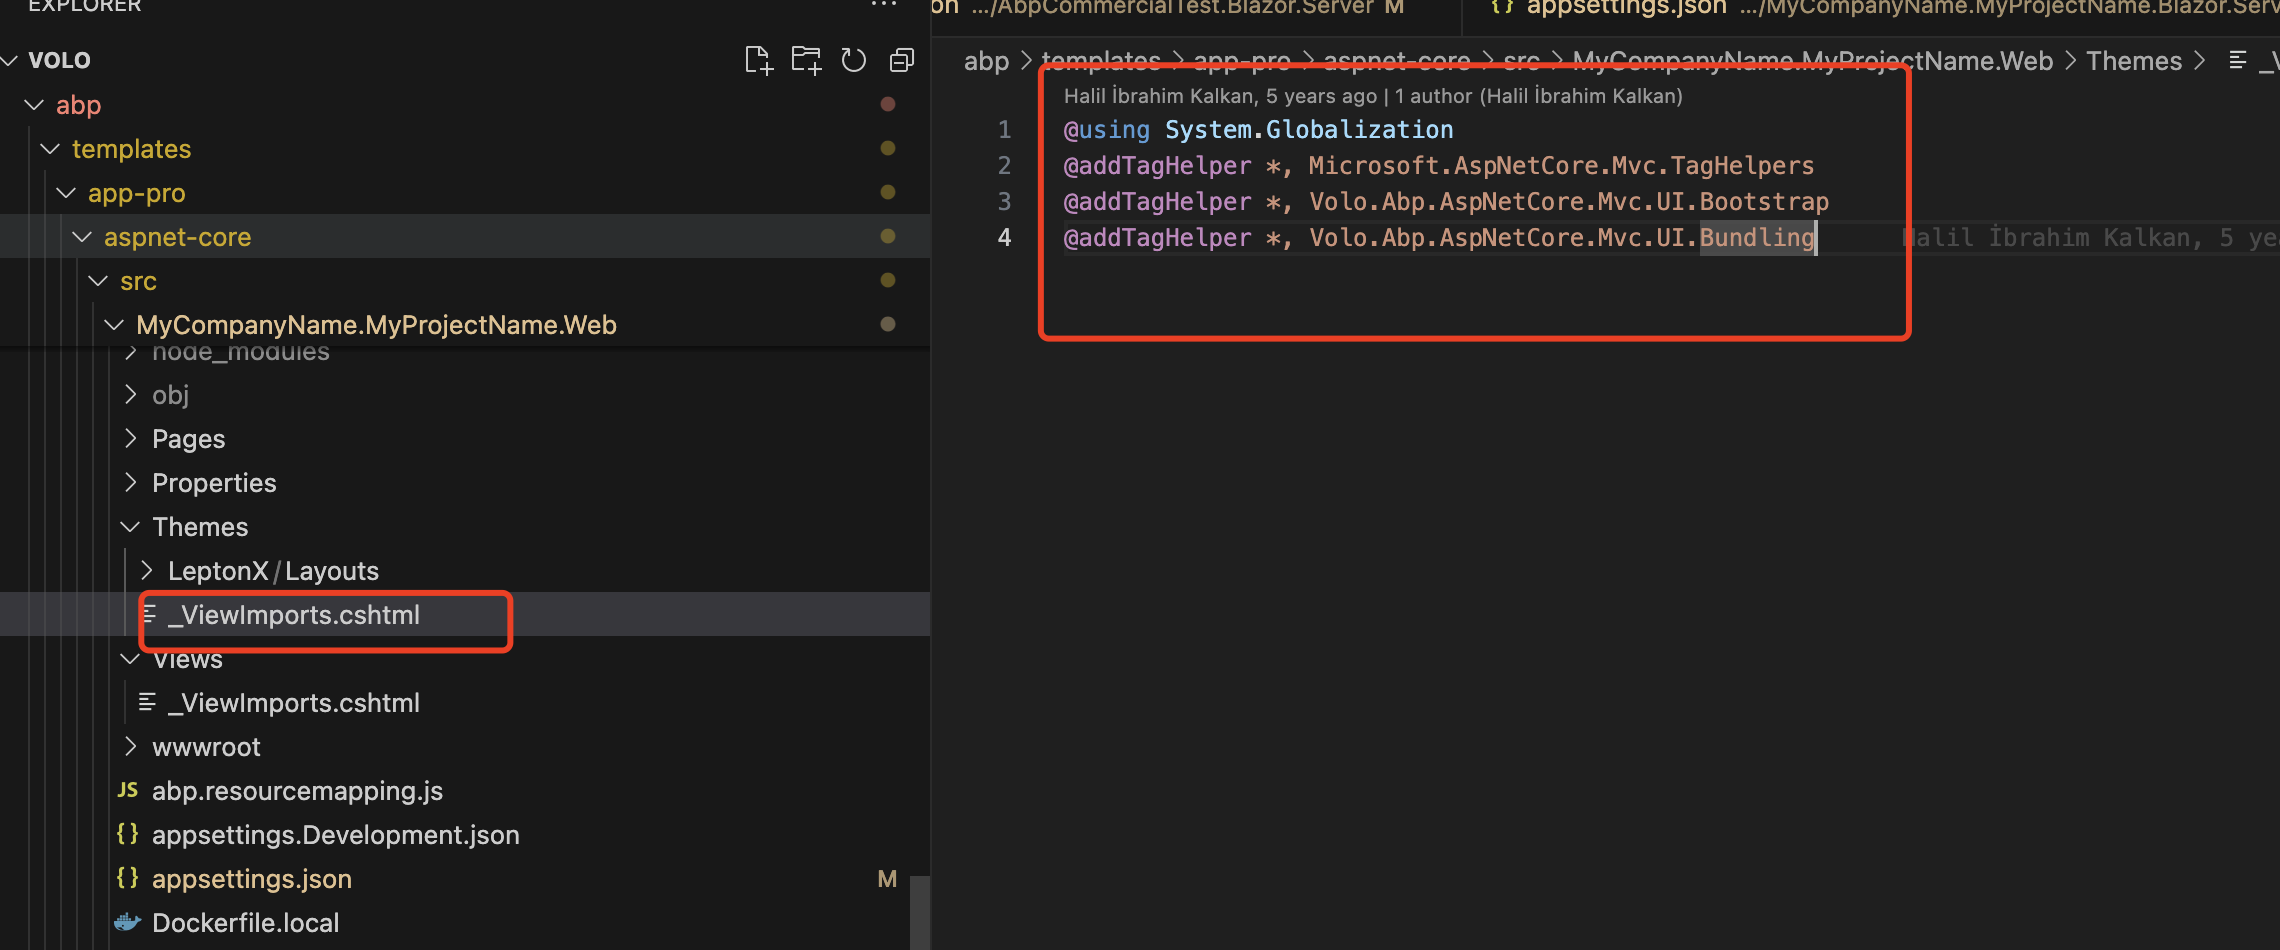Open abp.resourcemapping.js JavaScript file
The height and width of the screenshot is (950, 2280).
(297, 791)
